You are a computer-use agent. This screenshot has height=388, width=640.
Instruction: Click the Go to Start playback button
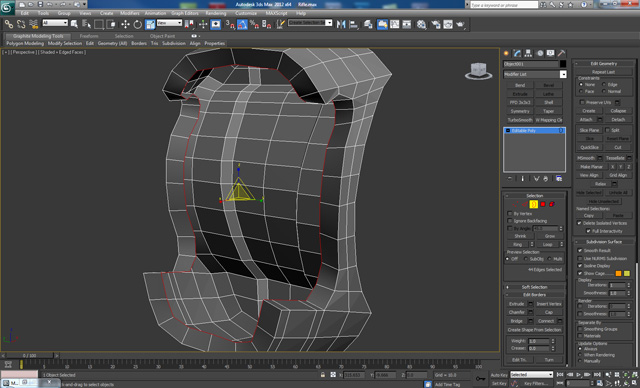[560, 374]
